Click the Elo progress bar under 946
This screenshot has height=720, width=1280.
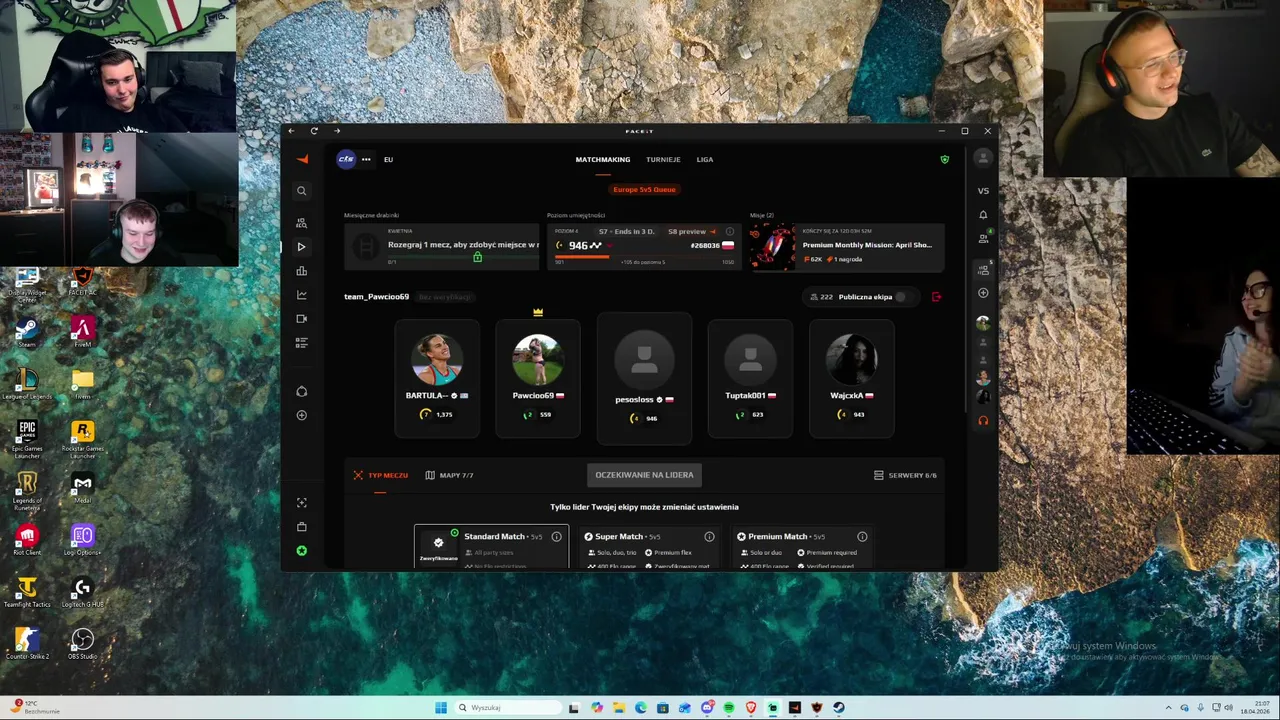click(644, 257)
